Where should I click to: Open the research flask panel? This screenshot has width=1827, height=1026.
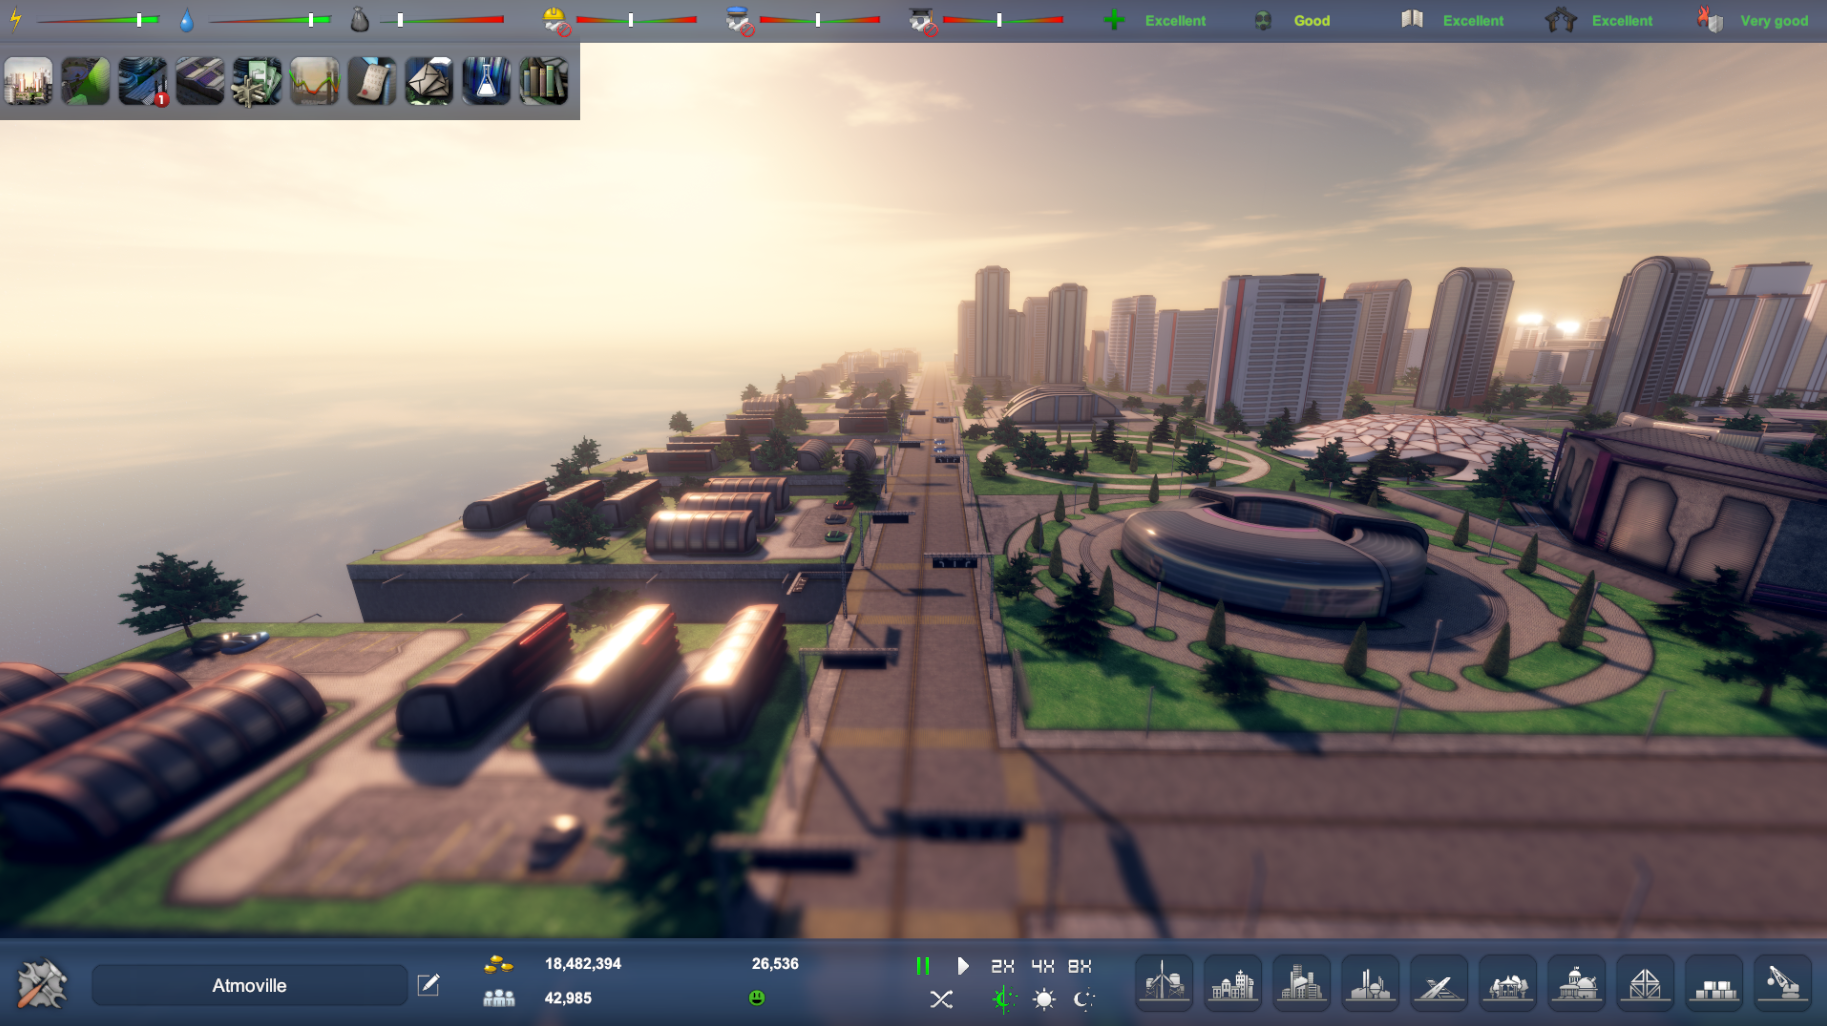click(x=486, y=81)
